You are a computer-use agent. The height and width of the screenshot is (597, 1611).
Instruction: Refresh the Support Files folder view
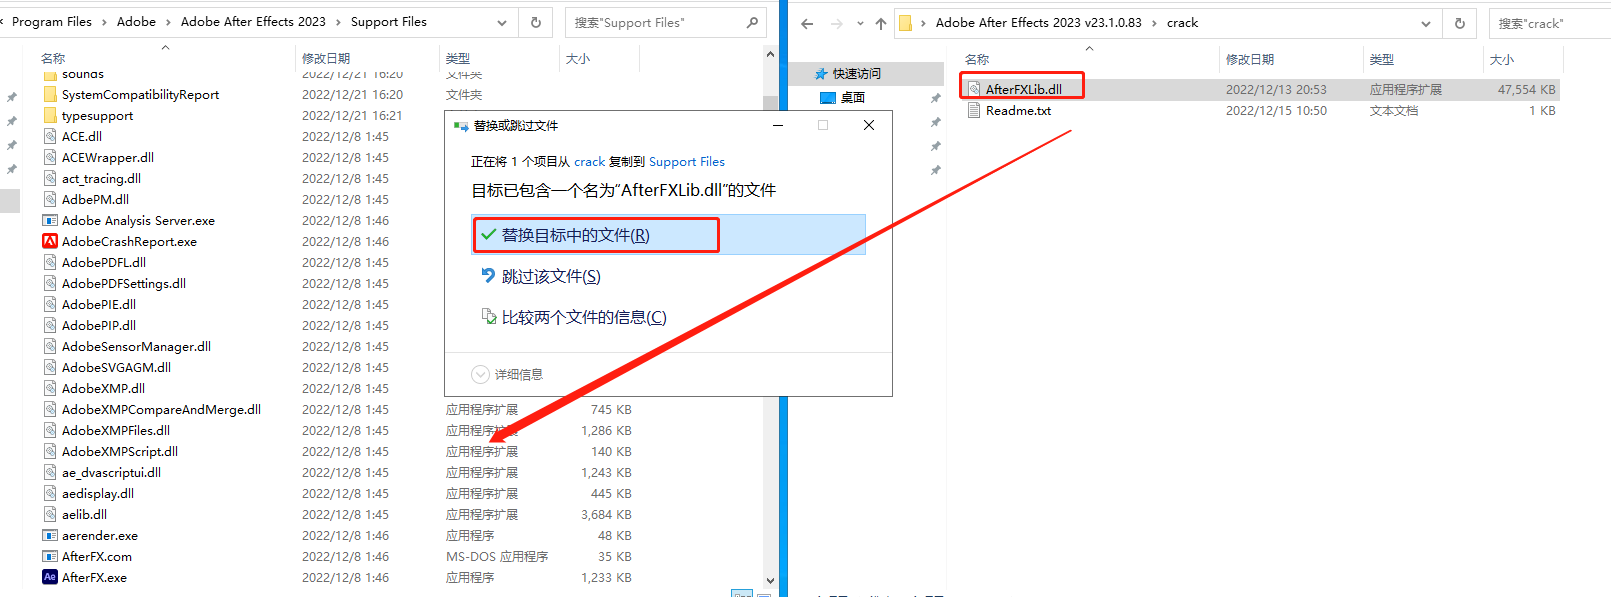pos(536,22)
